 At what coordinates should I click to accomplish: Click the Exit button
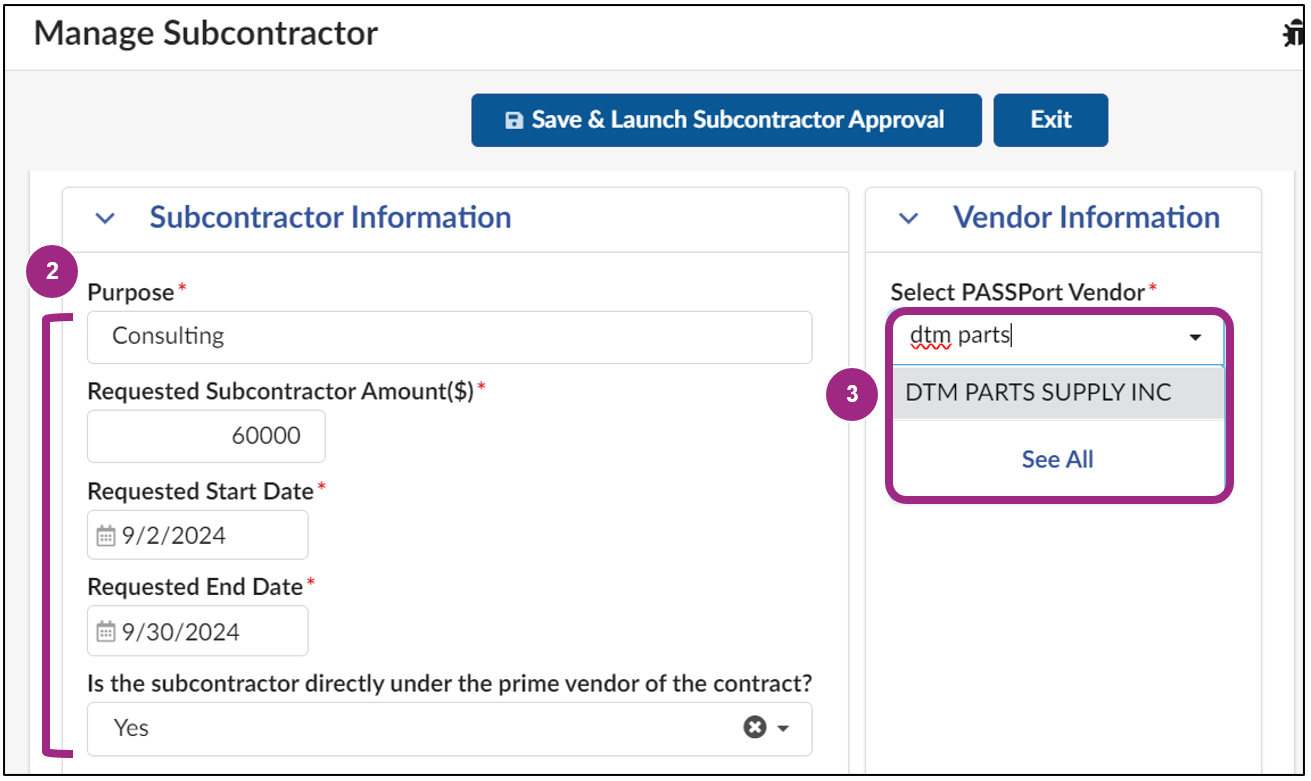click(x=1050, y=120)
